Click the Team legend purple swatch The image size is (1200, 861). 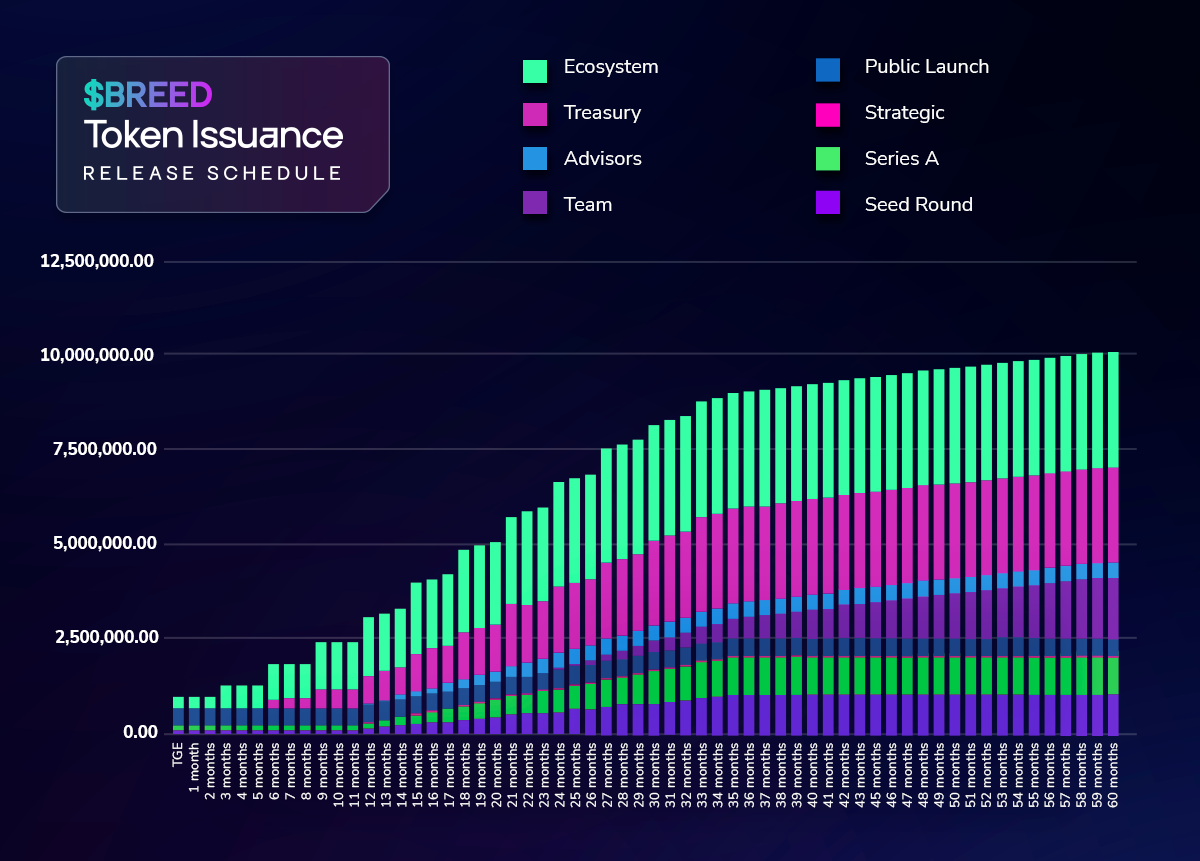tap(535, 206)
